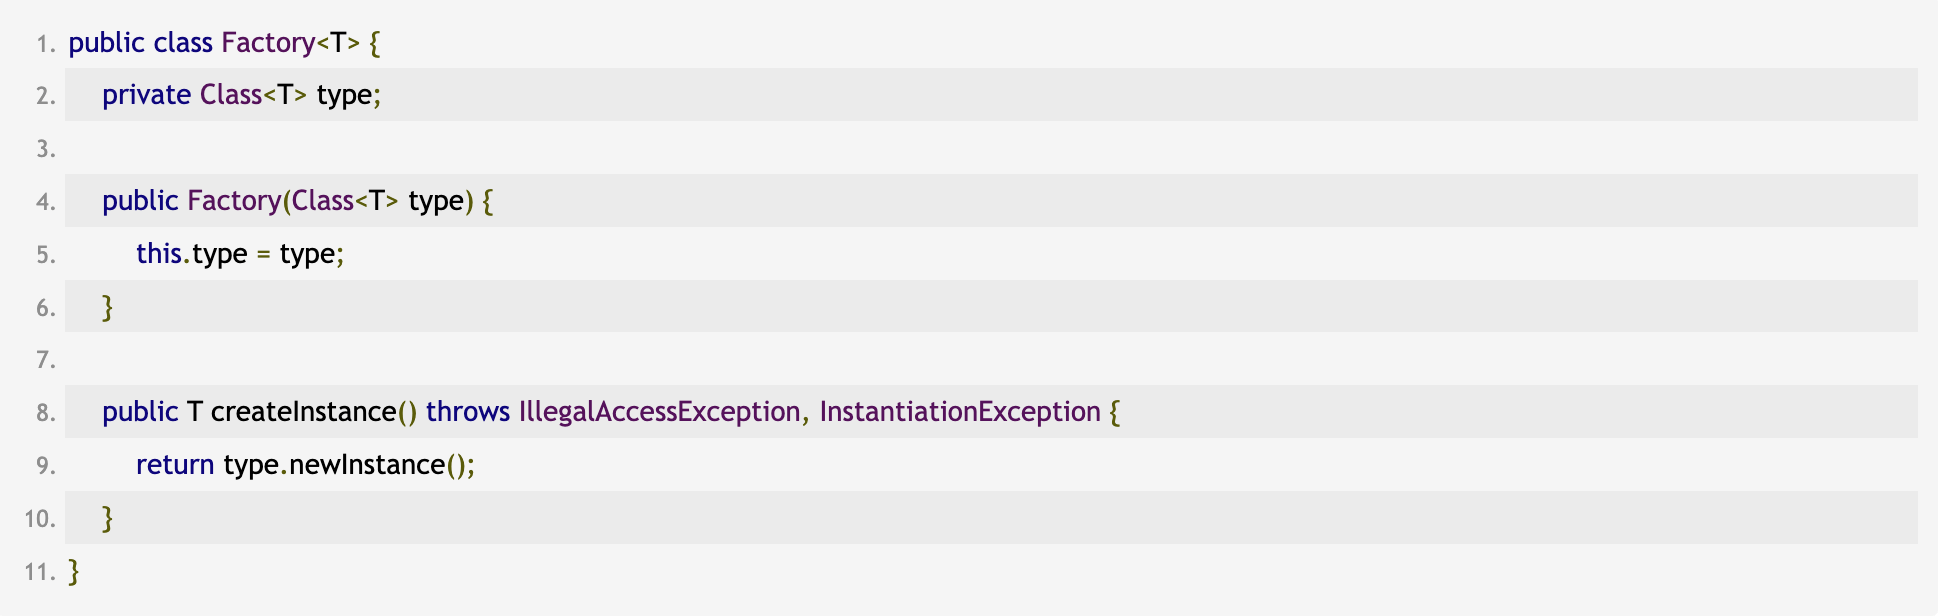1940x616 pixels.
Task: Click the equals sign on line 5
Action: [264, 256]
